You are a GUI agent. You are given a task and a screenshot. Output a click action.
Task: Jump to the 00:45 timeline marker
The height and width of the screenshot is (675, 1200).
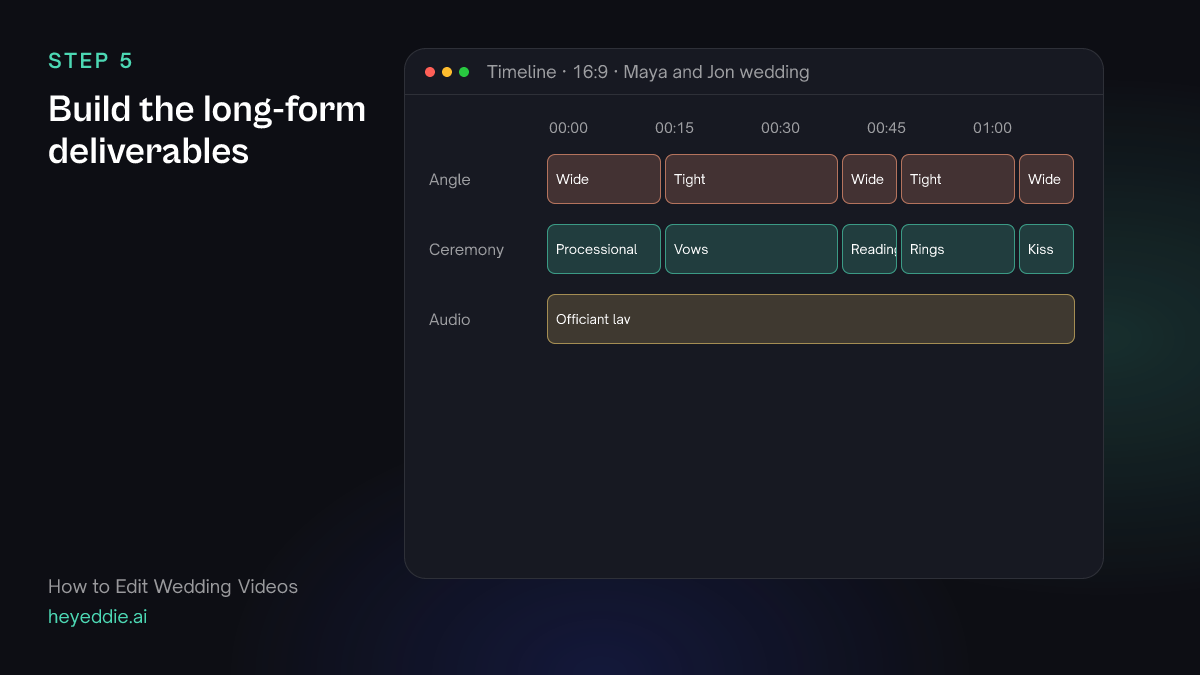886,128
